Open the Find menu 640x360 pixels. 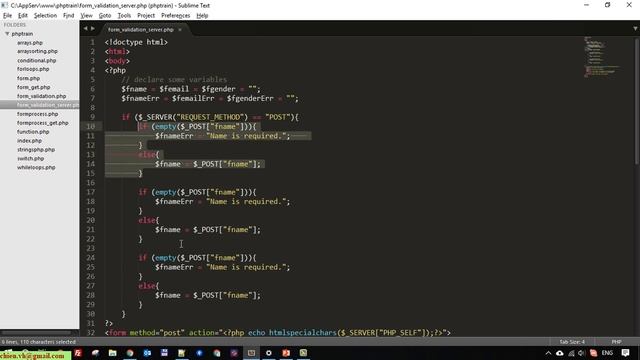[x=69, y=16]
